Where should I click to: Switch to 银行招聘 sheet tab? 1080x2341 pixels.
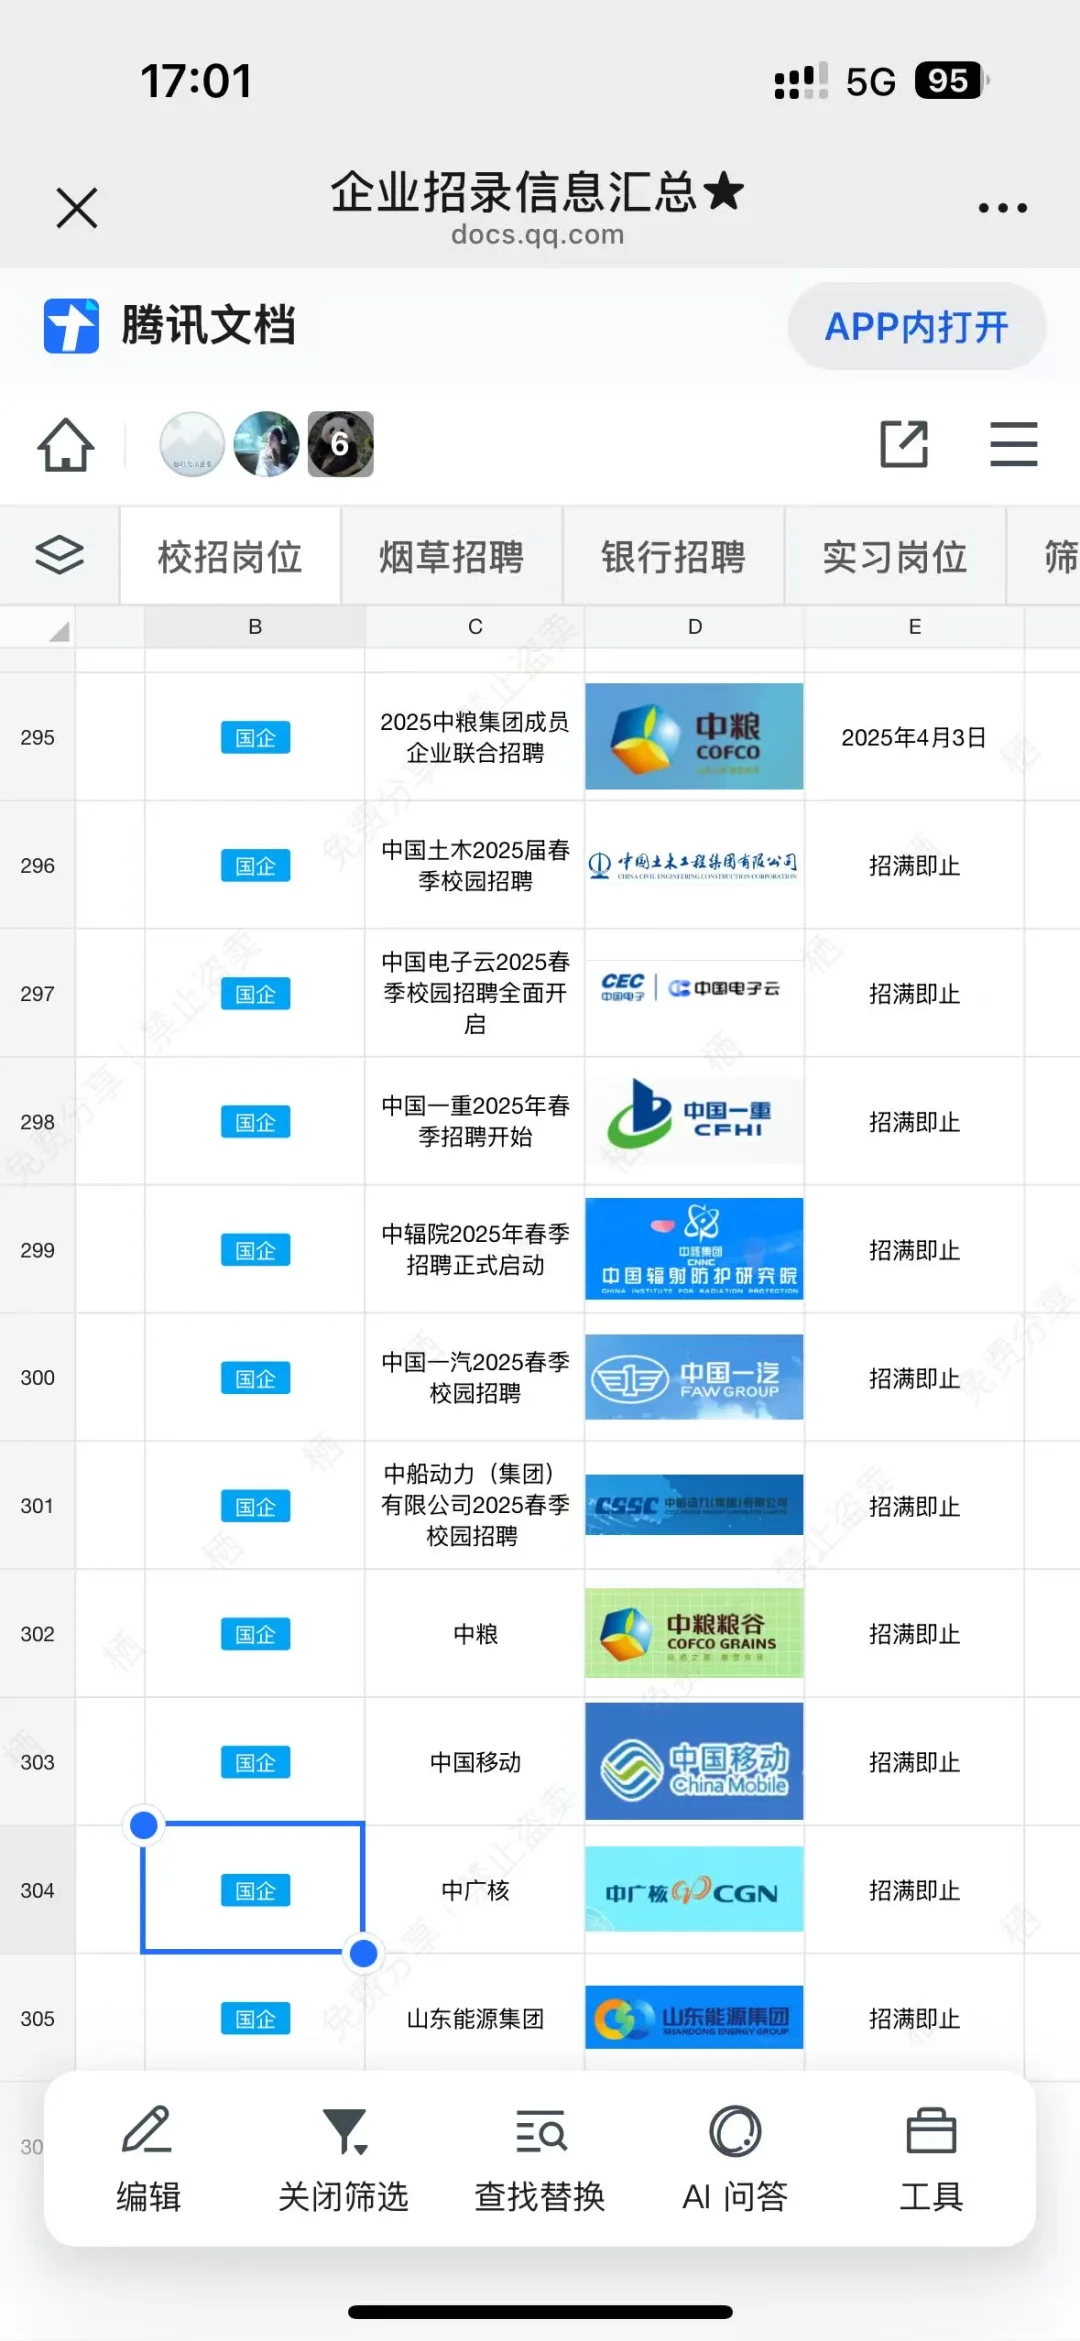click(674, 556)
